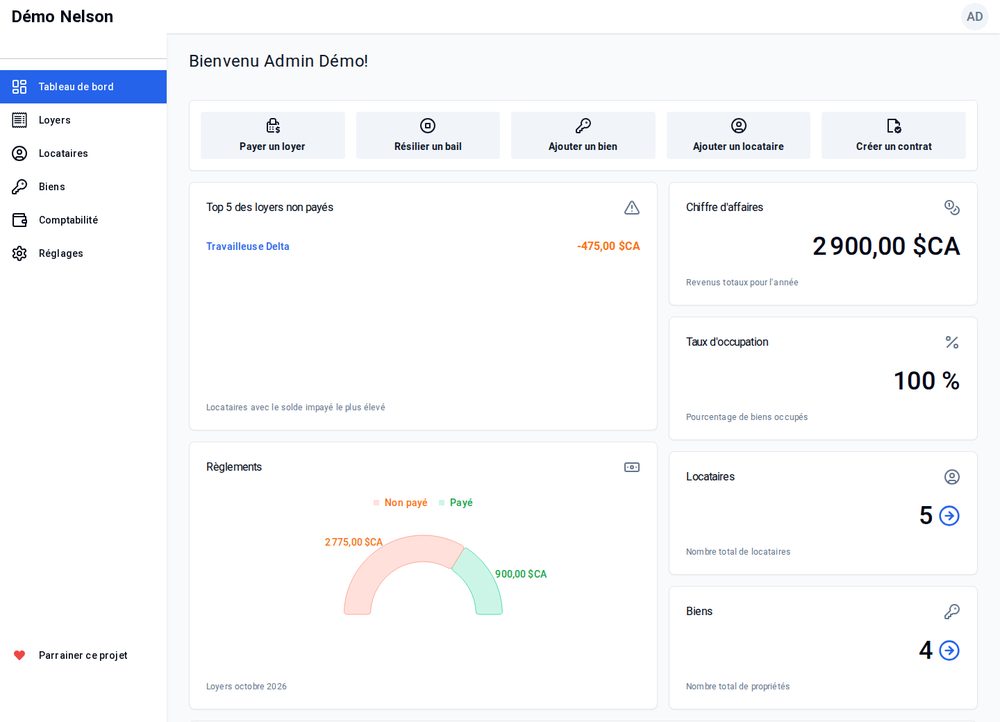The width and height of the screenshot is (1000, 722).
Task: Click the Locataires person icon in sidebar
Action: coord(20,153)
